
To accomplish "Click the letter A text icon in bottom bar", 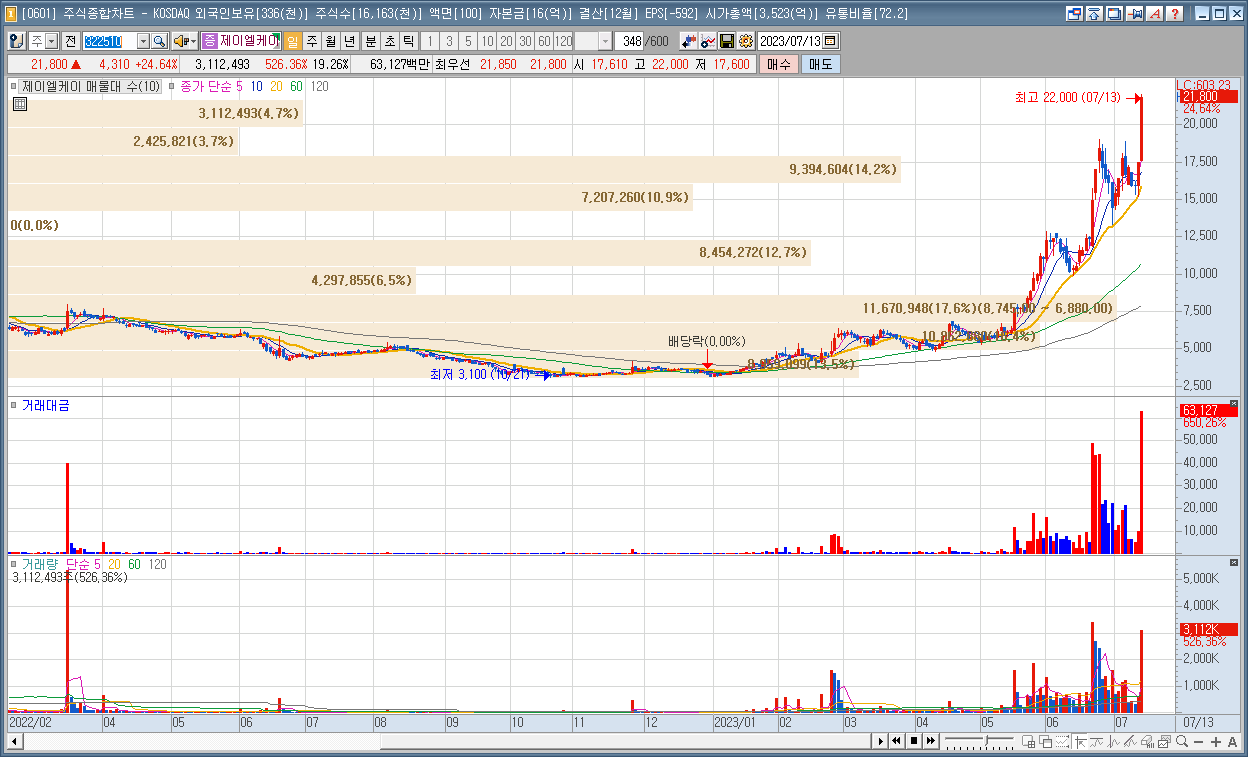I will 1232,741.
